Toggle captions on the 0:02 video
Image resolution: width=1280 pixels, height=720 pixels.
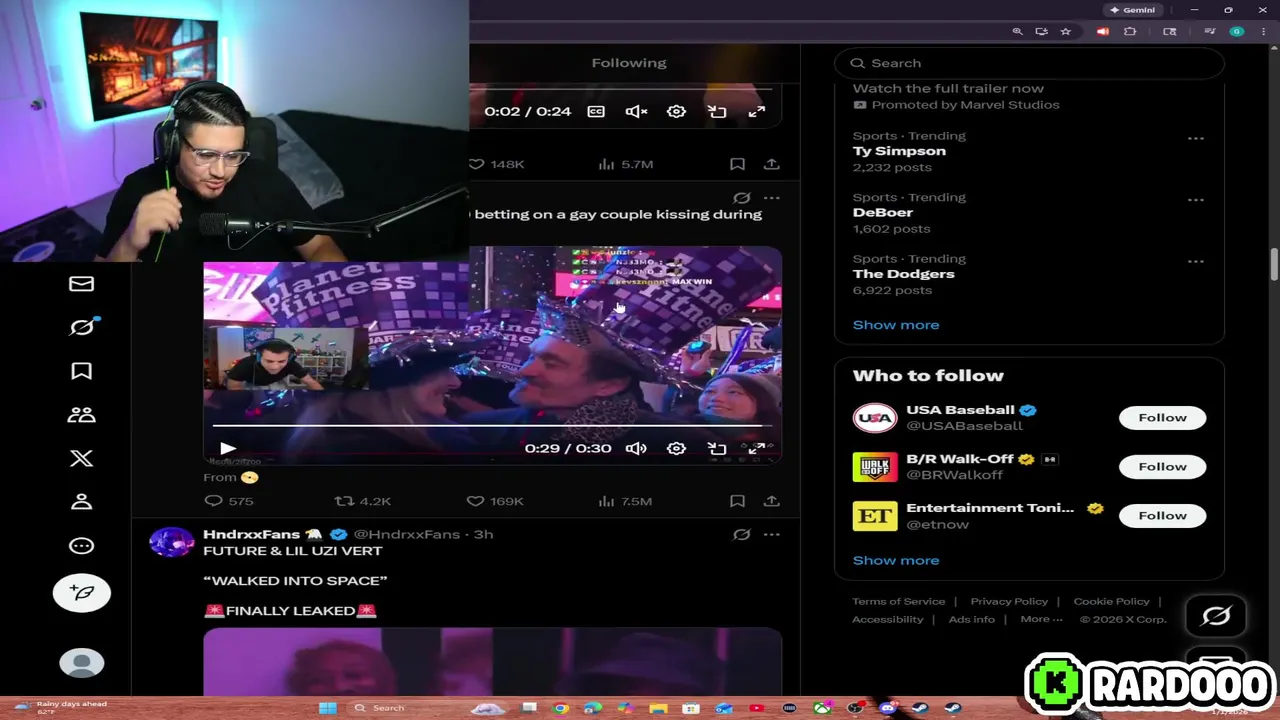click(x=596, y=111)
